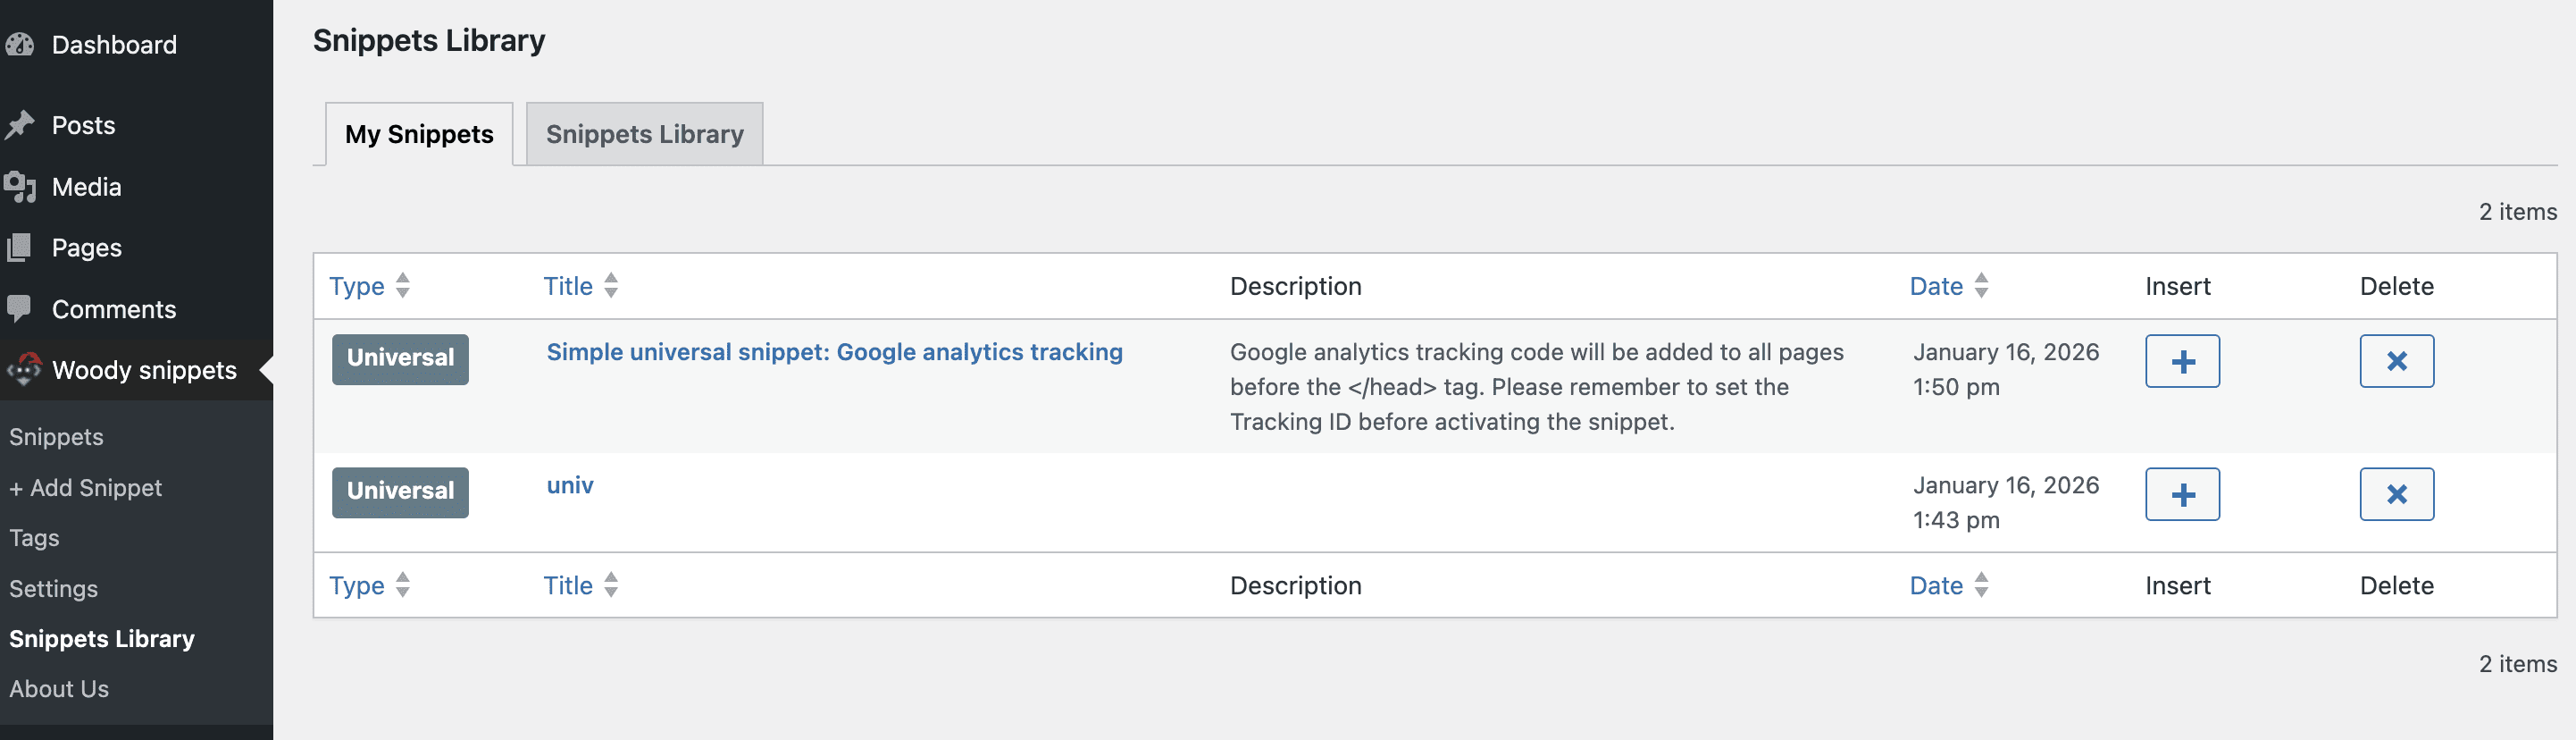This screenshot has height=740, width=2576.
Task: Sort snippets by Date in header
Action: (1936, 286)
